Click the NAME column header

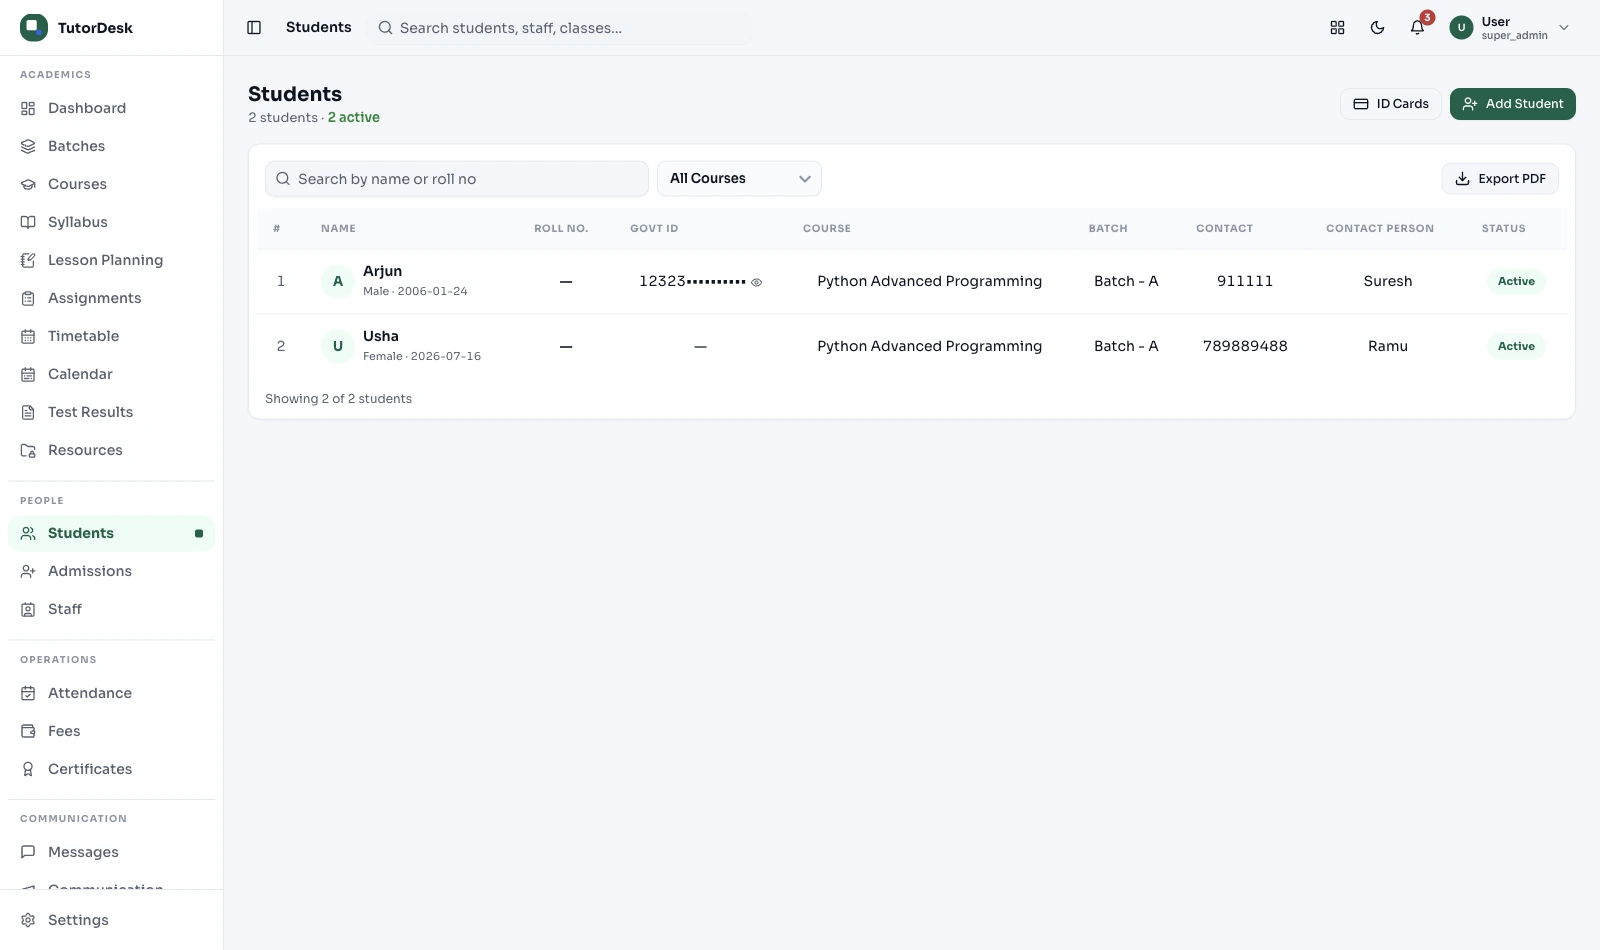[x=338, y=229]
